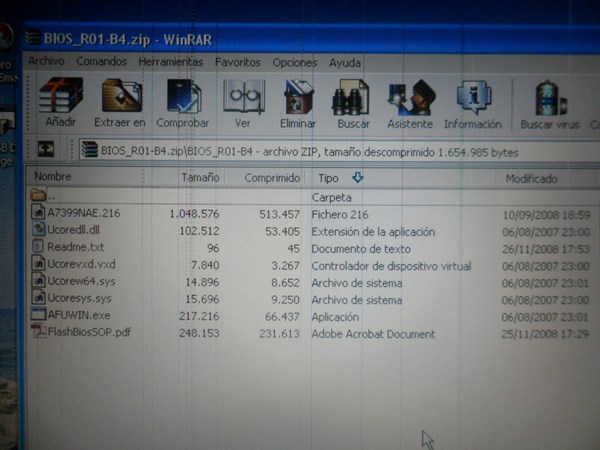
Task: Select the parent folder '..' icon
Action: click(x=38, y=195)
